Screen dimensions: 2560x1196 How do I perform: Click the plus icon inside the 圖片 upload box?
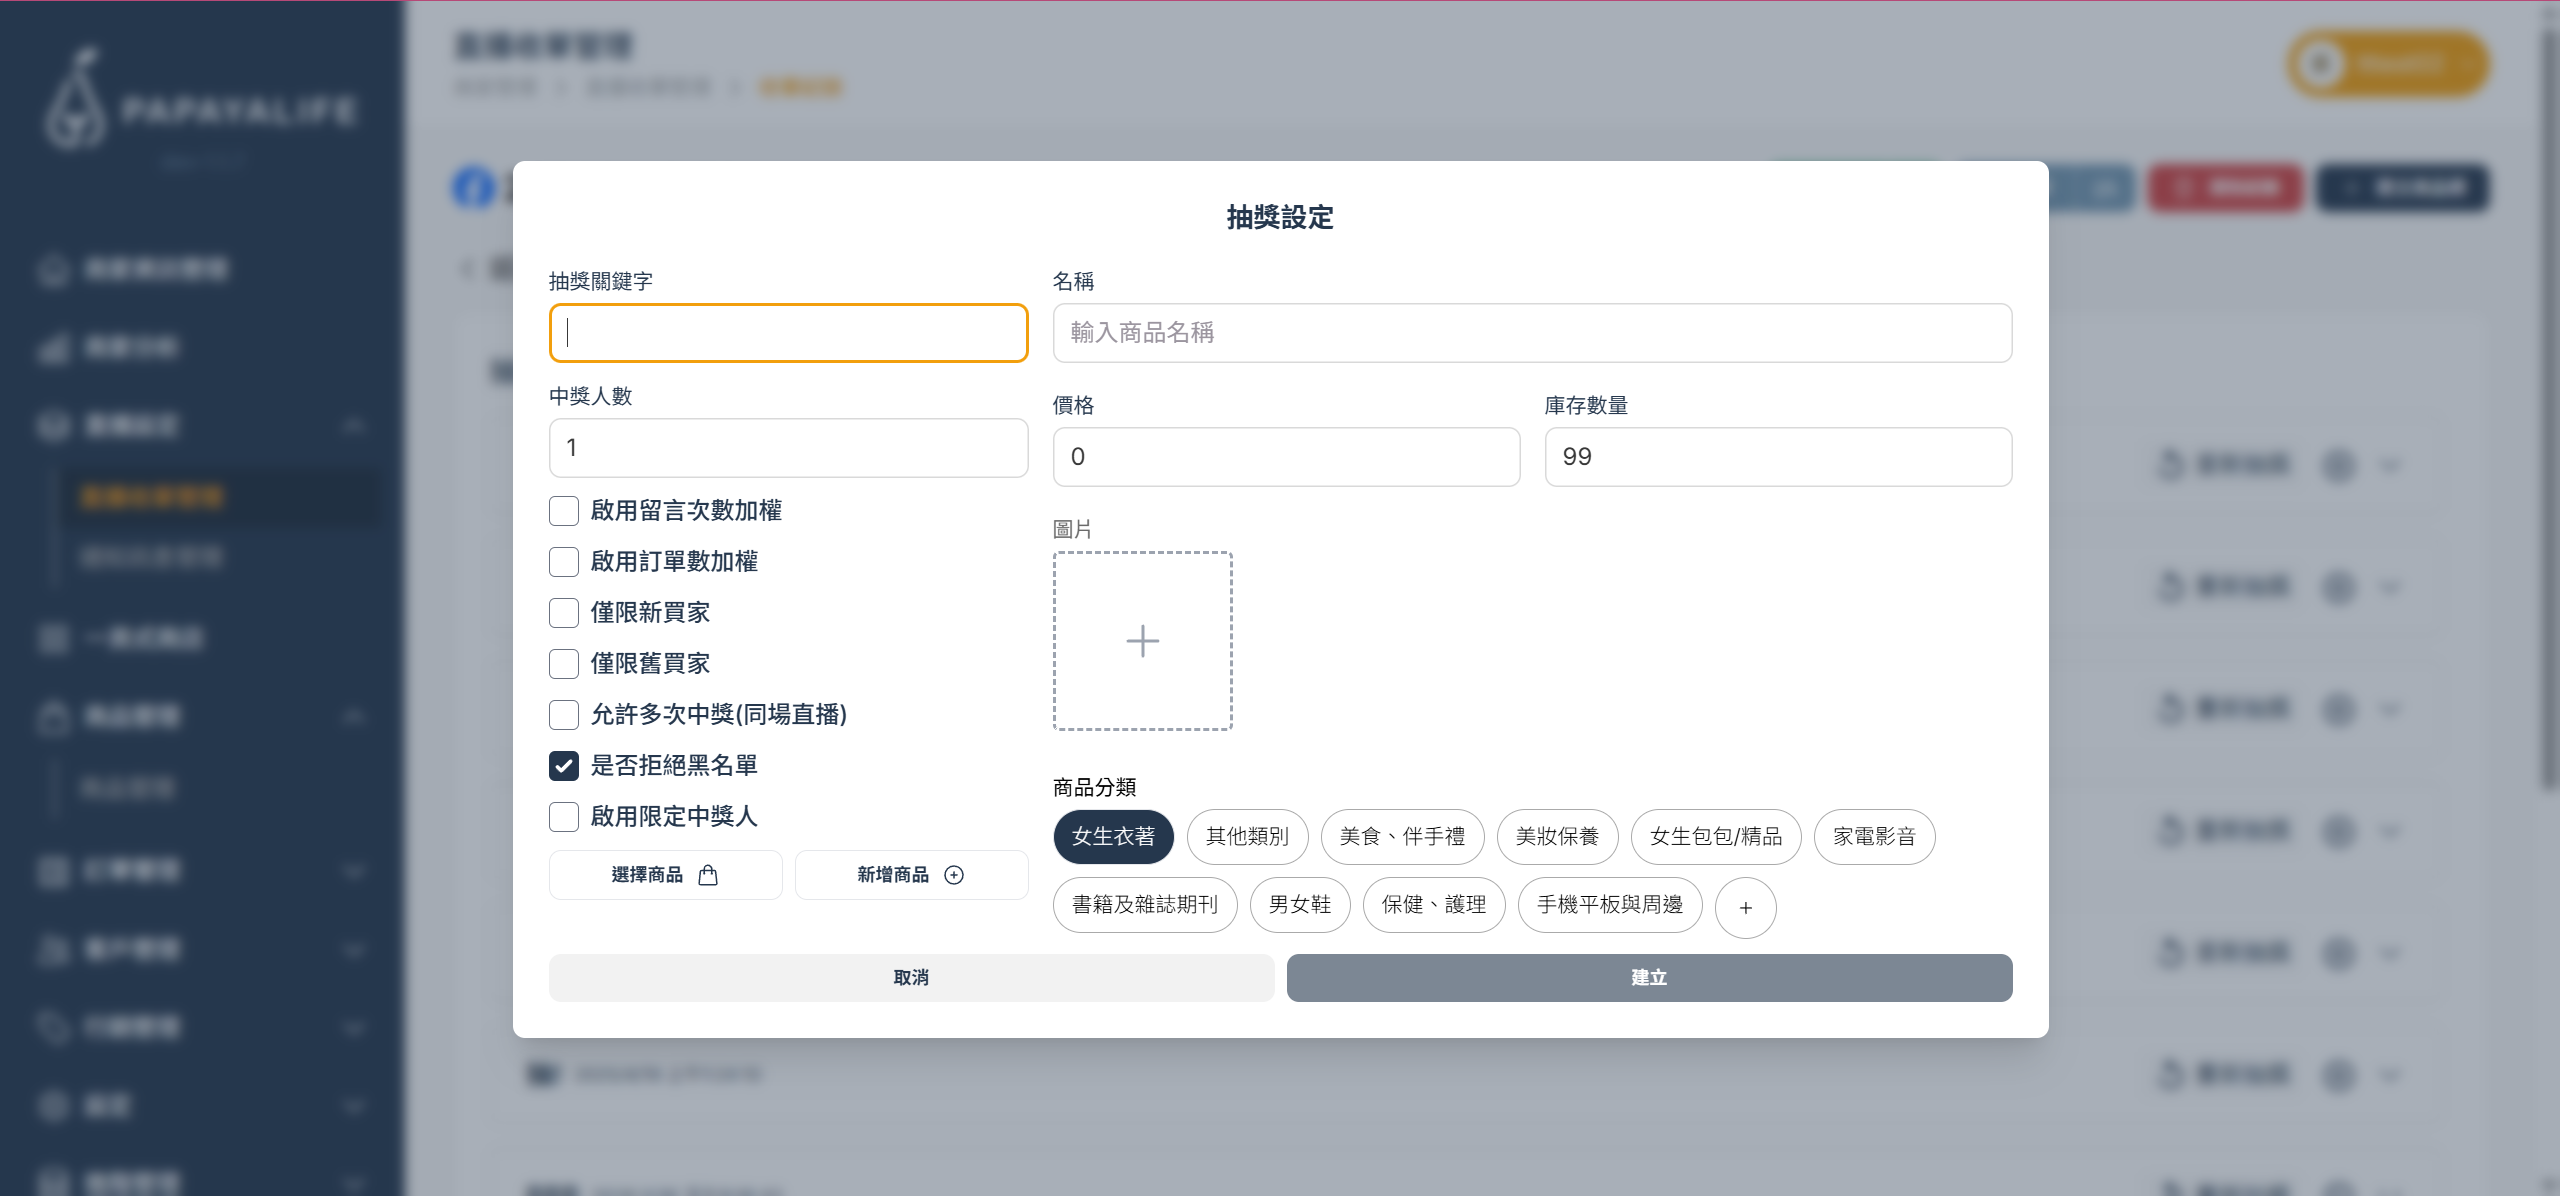1143,640
